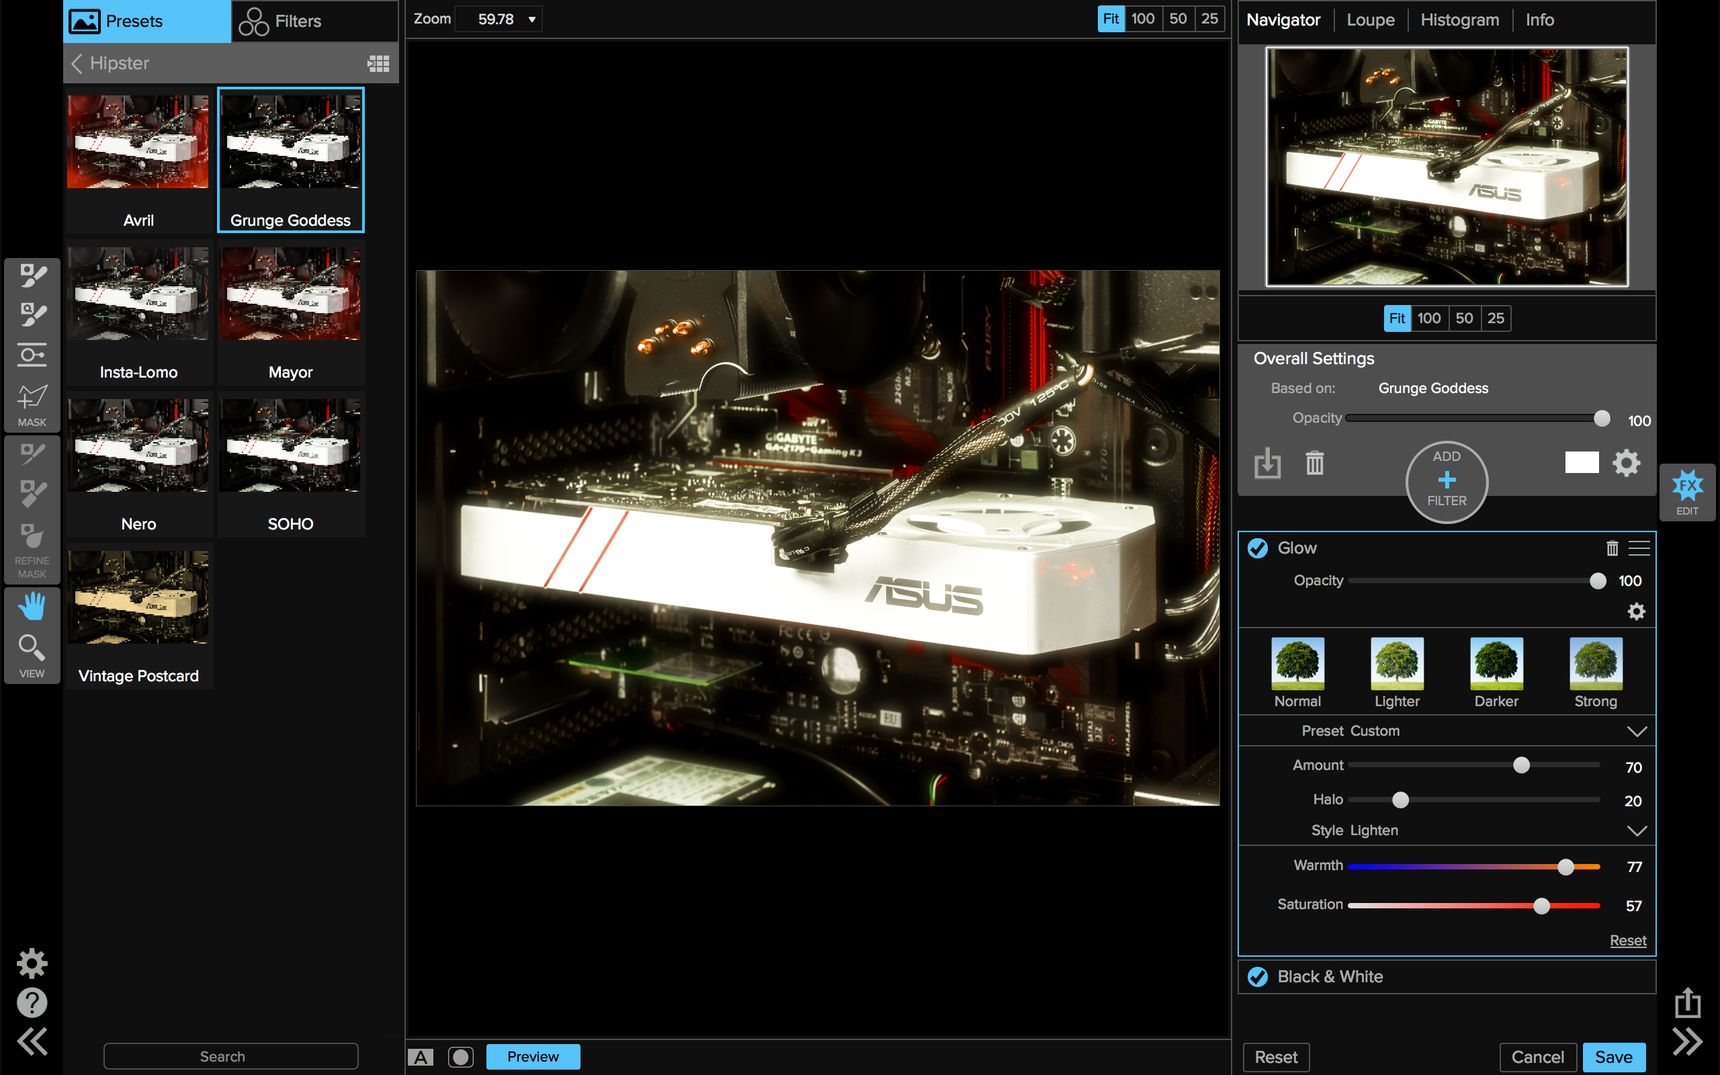
Task: Adjust the Glow Amount slider
Action: [1521, 765]
